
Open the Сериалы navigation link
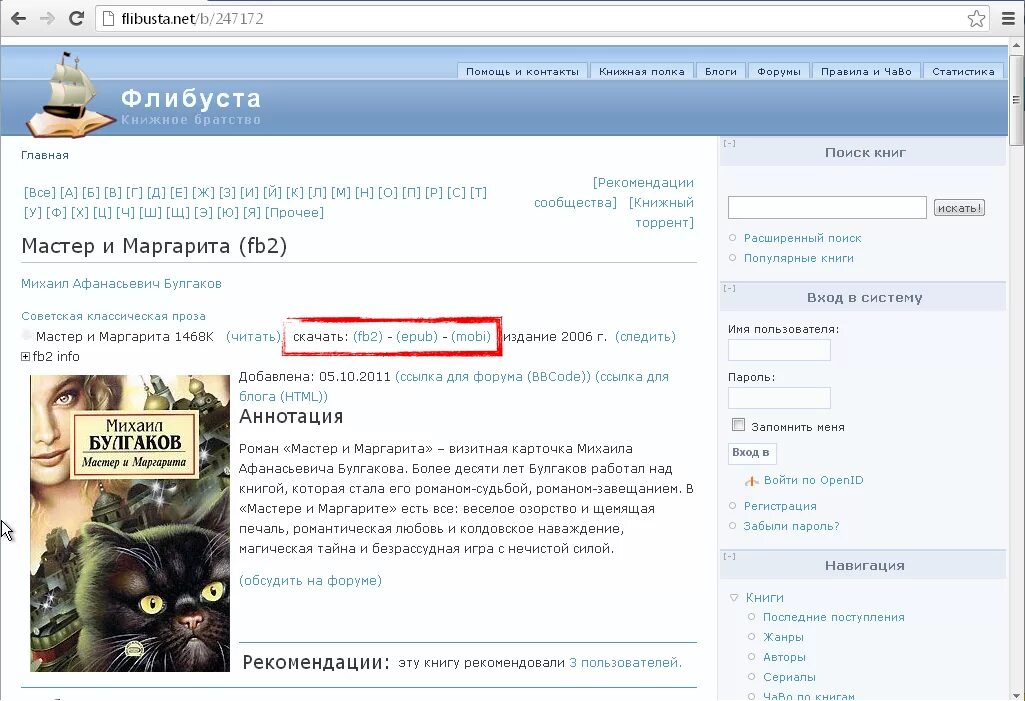(x=789, y=677)
